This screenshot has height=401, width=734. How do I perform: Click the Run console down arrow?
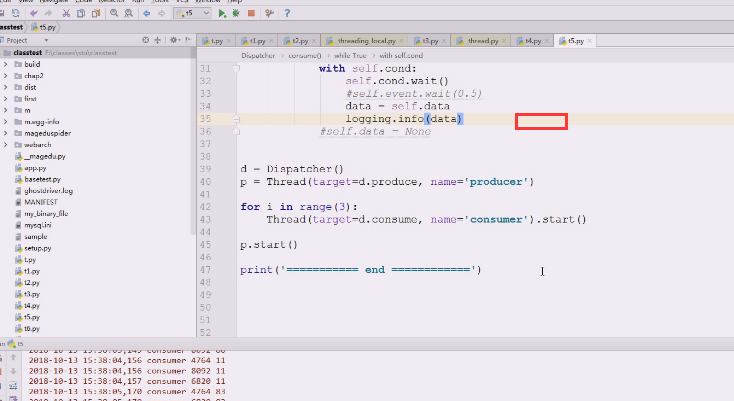pyautogui.click(x=13, y=372)
